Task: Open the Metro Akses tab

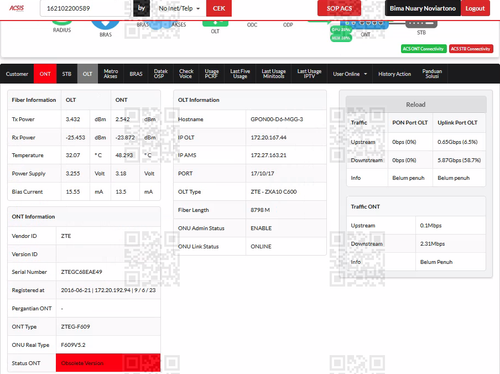Action: (x=111, y=74)
